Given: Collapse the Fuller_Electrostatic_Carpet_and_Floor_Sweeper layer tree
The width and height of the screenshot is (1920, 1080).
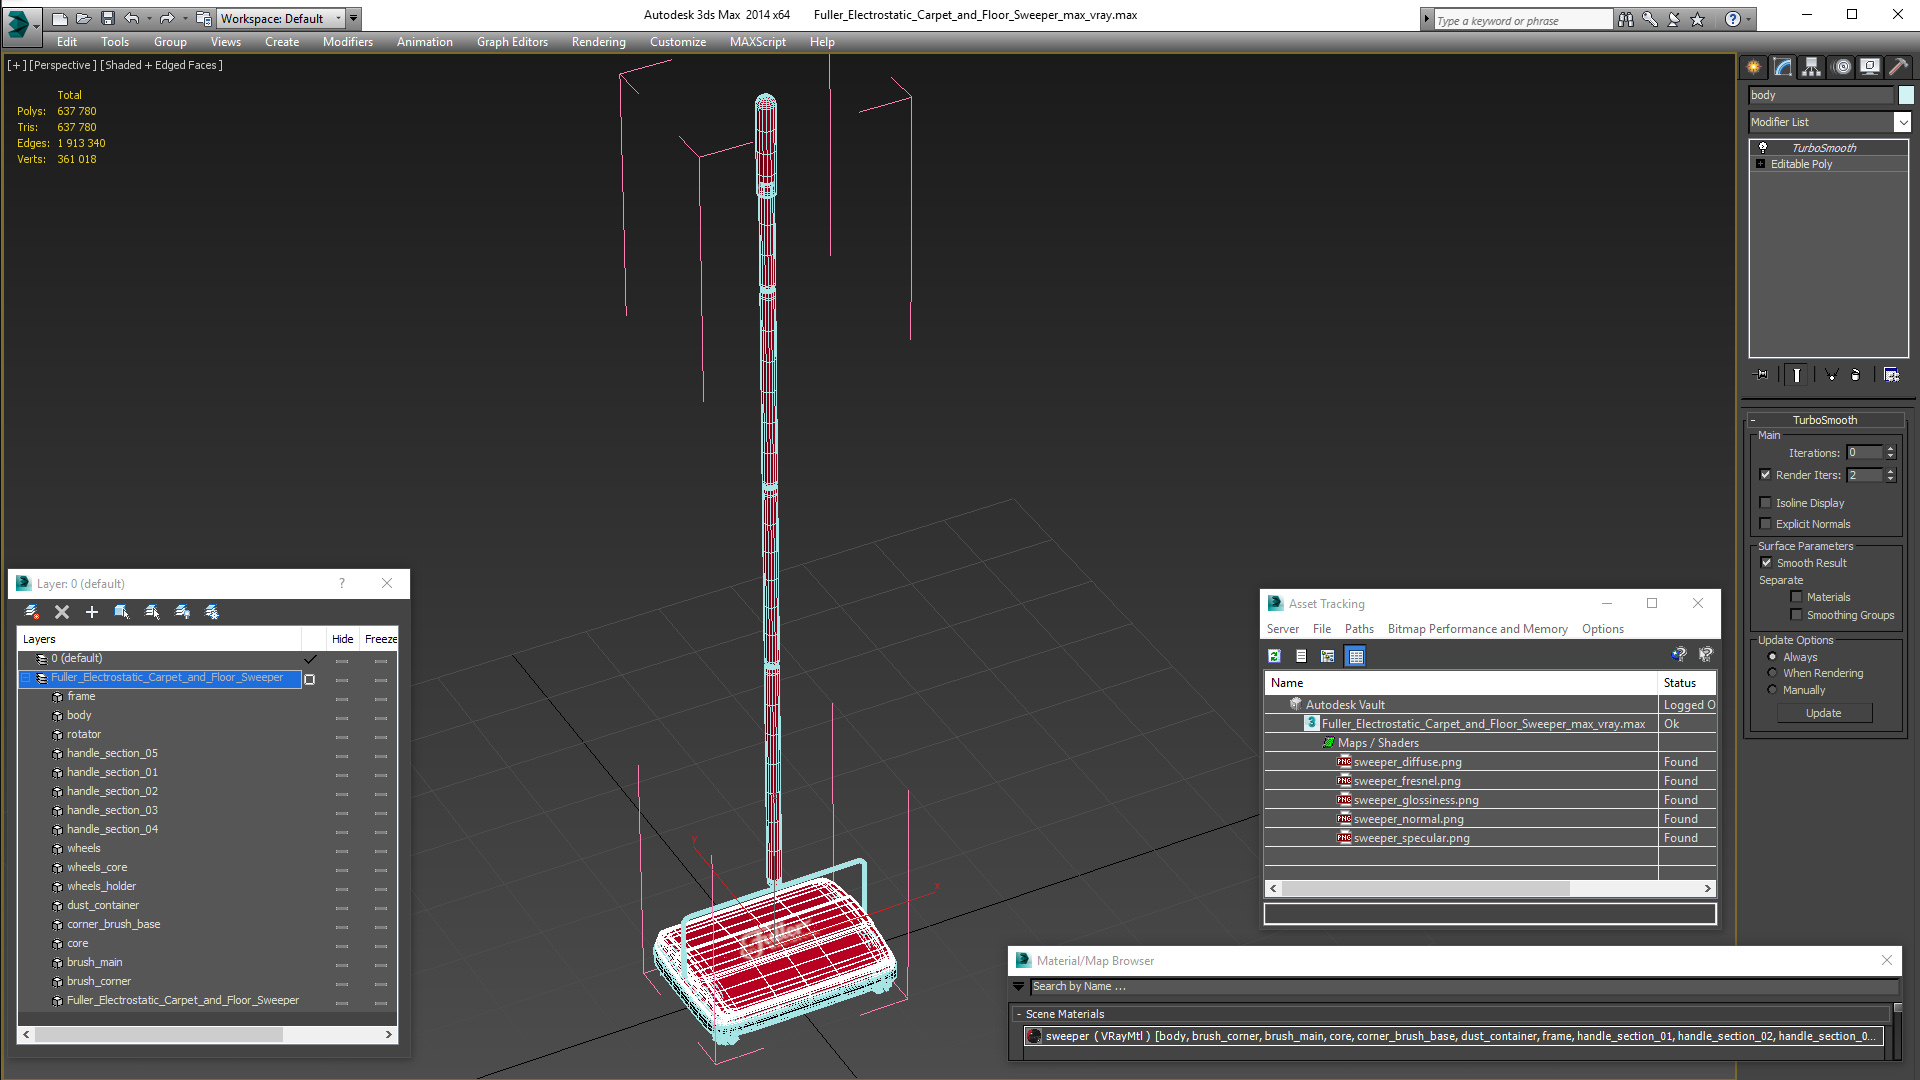Looking at the screenshot, I should (x=27, y=678).
